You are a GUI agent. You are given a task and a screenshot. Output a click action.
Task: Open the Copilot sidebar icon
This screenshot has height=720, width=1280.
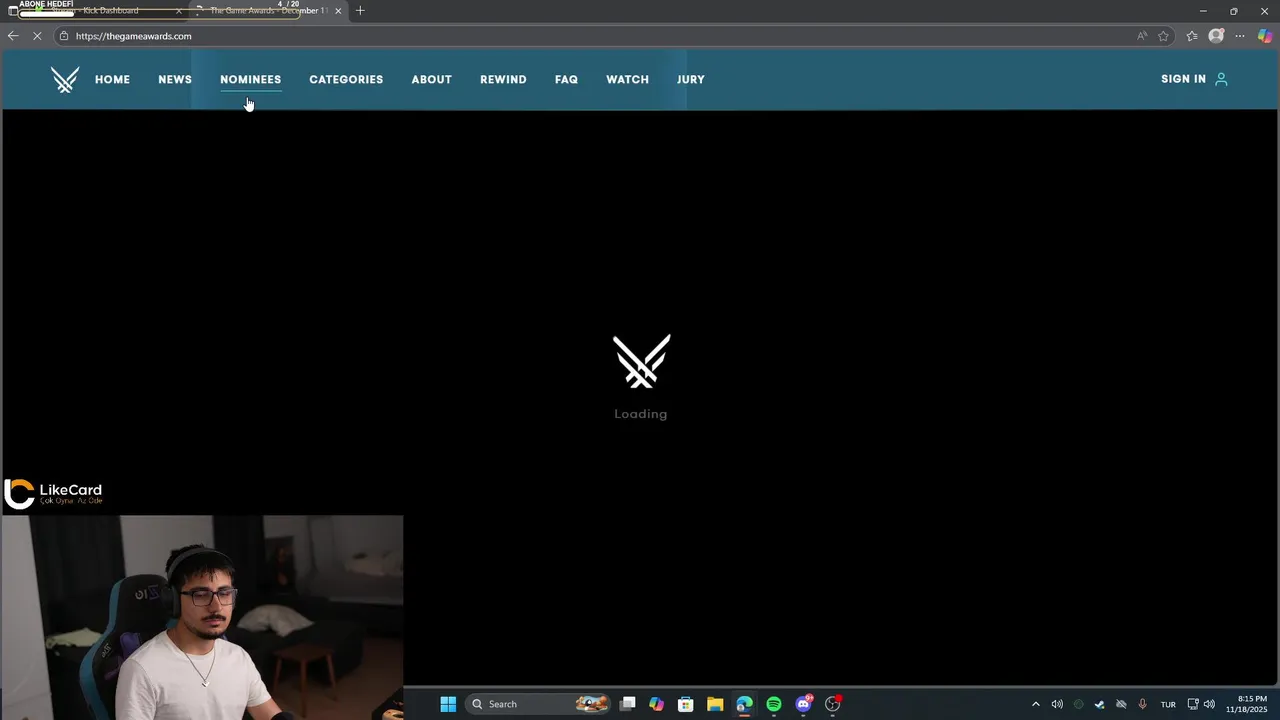click(x=1265, y=36)
